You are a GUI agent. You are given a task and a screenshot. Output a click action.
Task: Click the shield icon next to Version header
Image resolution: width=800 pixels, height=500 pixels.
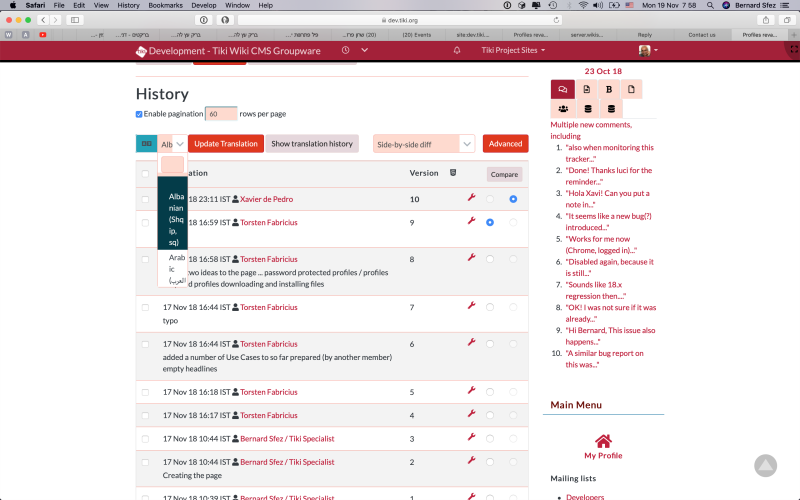(453, 172)
